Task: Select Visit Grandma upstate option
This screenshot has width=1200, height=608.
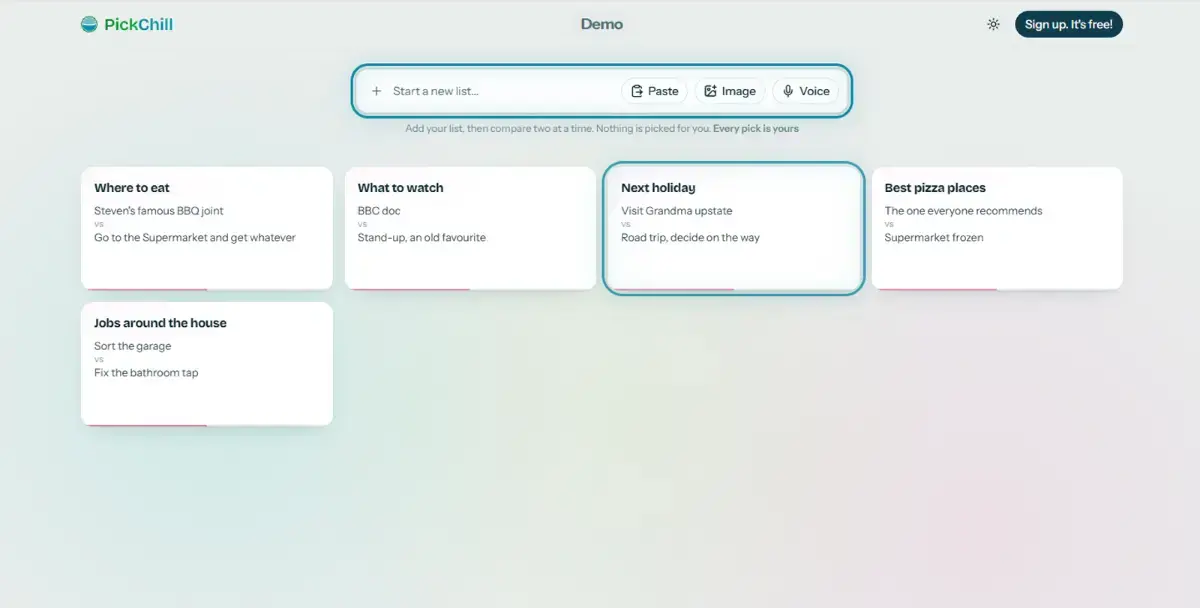Action: (x=677, y=211)
